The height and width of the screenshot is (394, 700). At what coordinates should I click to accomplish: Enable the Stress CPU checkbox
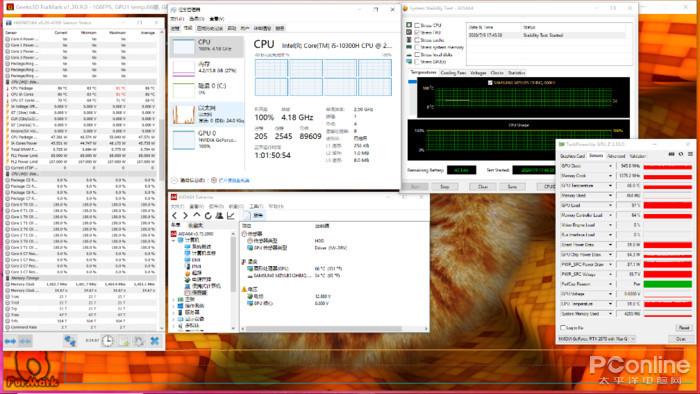point(417,25)
